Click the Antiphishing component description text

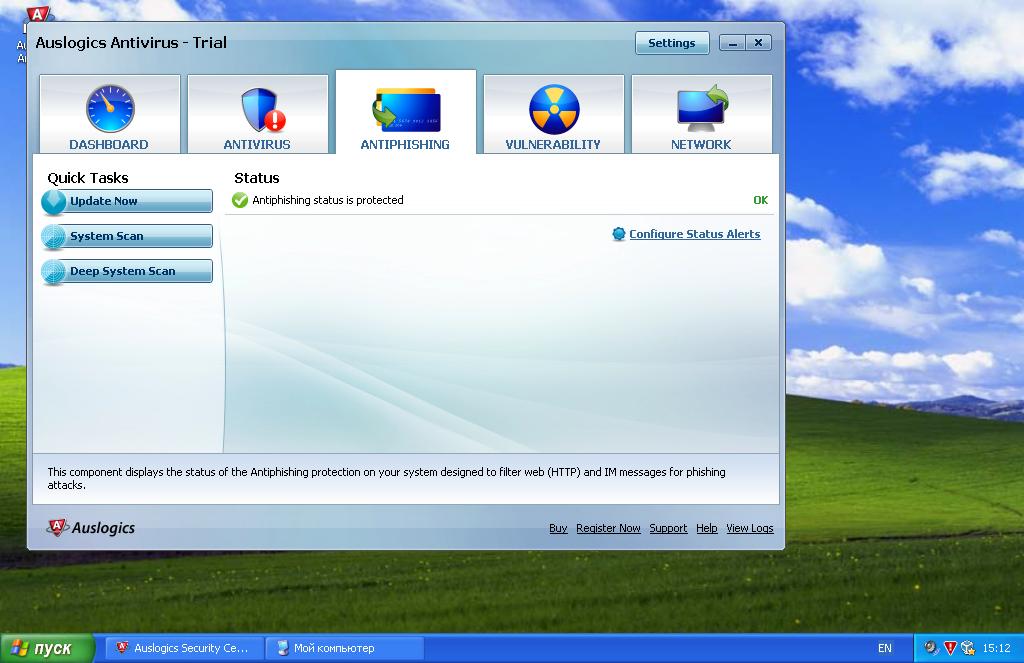(387, 478)
